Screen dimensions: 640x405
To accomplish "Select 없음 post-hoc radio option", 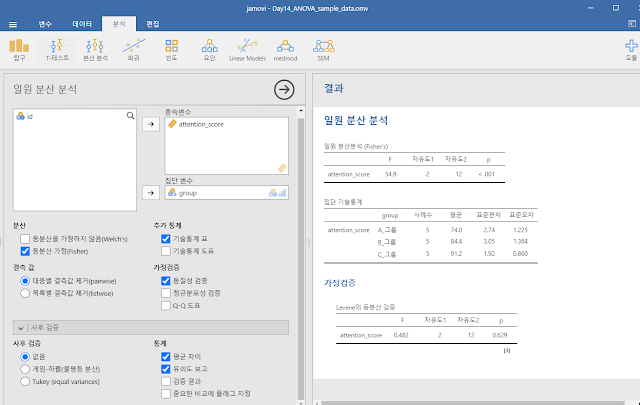I will 25,357.
